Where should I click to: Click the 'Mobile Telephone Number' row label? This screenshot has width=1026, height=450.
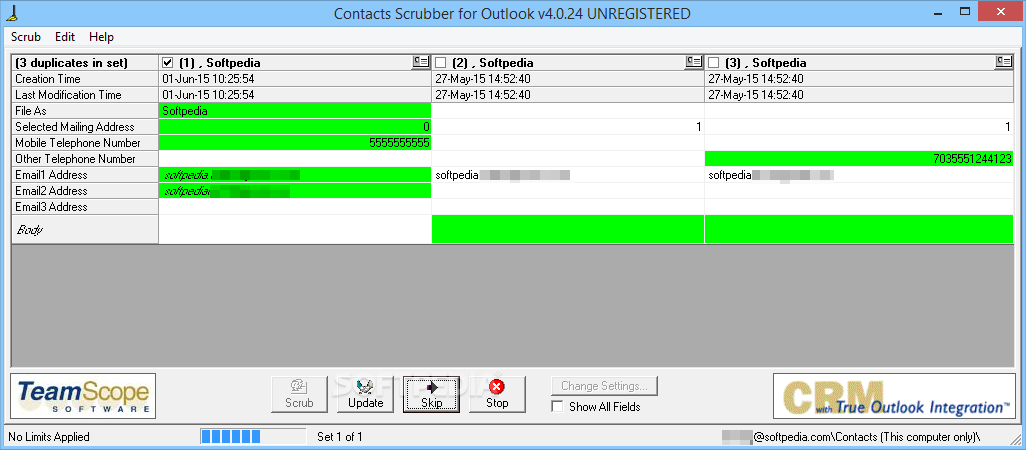pyautogui.click(x=85, y=143)
